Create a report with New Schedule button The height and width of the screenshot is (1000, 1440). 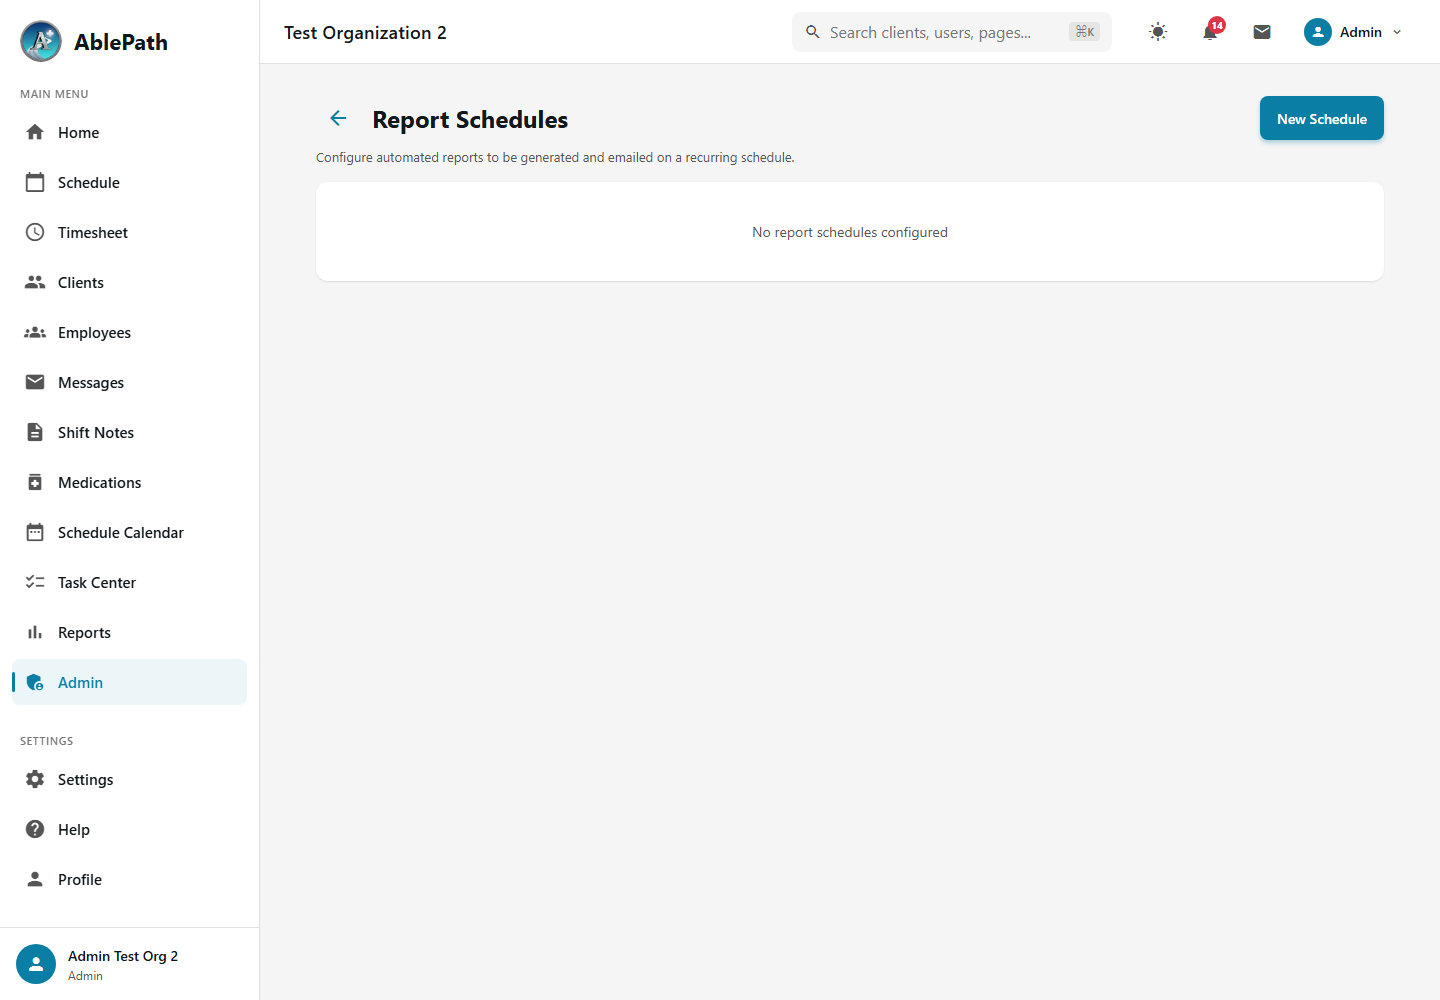(1321, 118)
